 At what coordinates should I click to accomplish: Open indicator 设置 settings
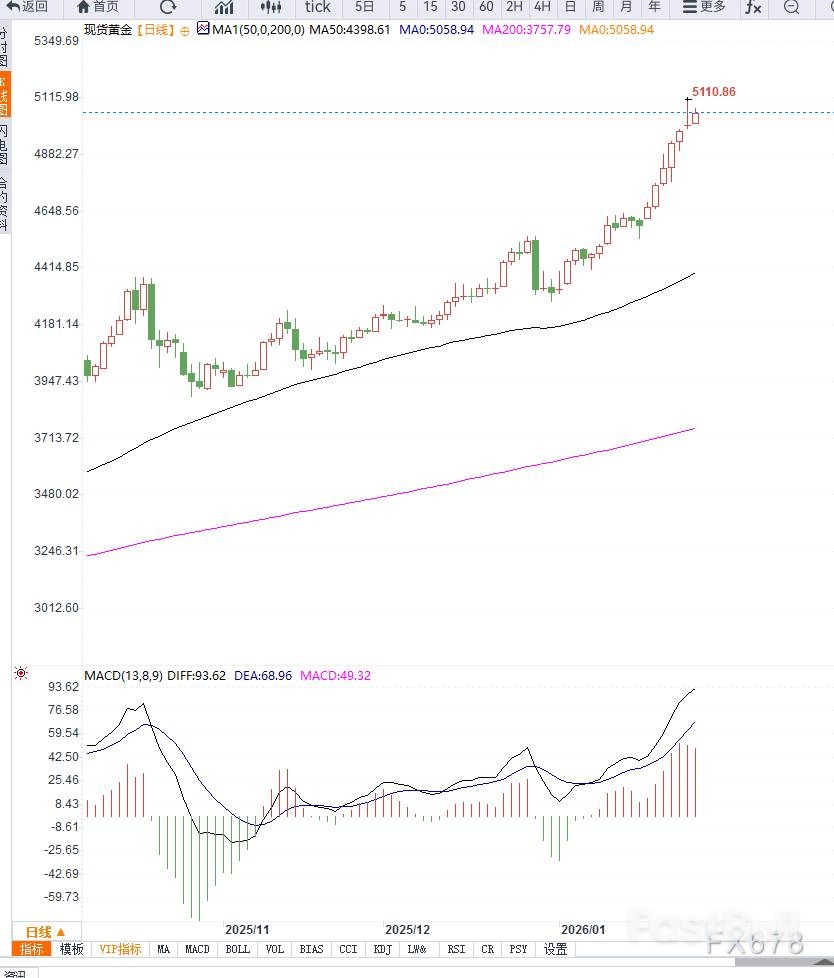coord(555,949)
